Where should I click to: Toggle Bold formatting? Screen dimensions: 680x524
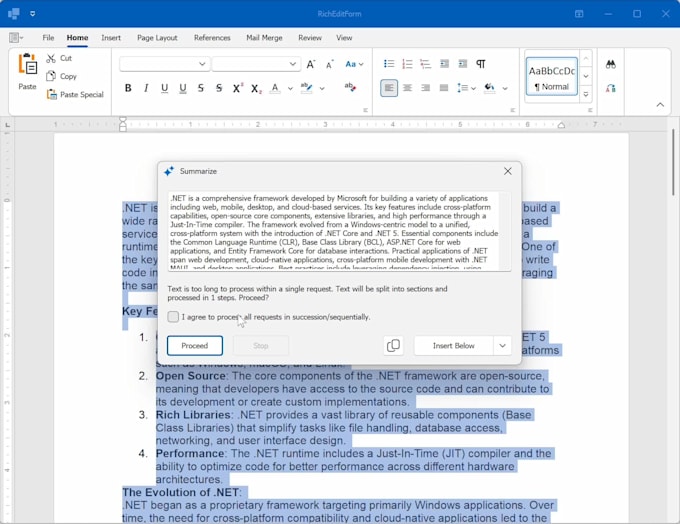coord(128,88)
